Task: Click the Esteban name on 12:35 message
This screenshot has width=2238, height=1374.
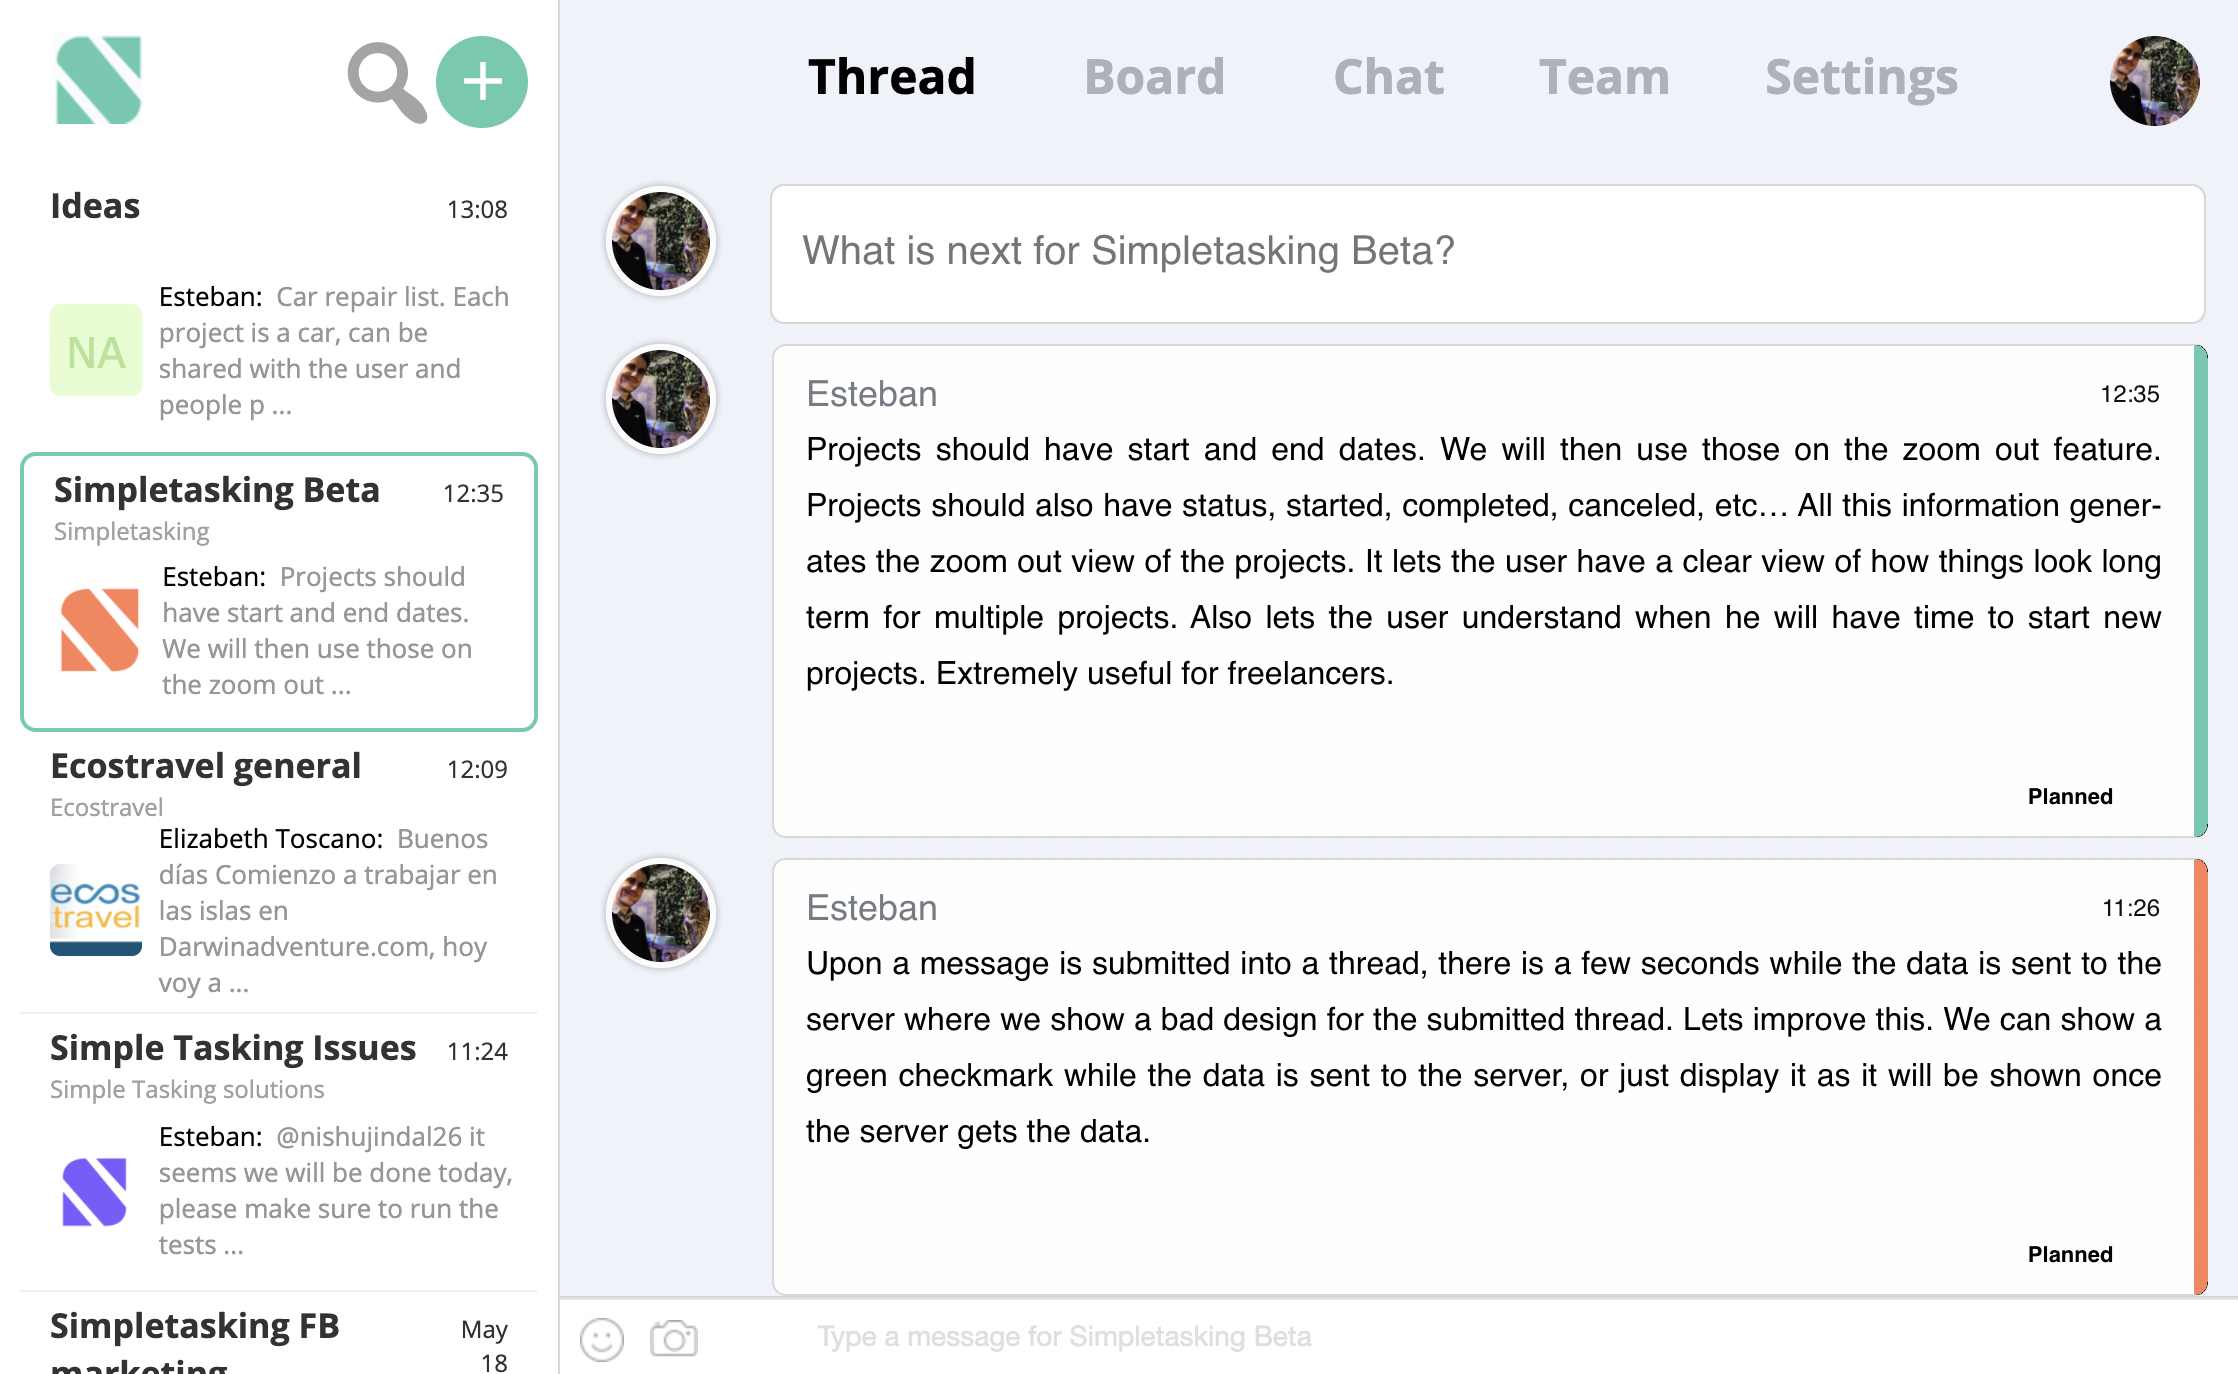Action: click(872, 394)
